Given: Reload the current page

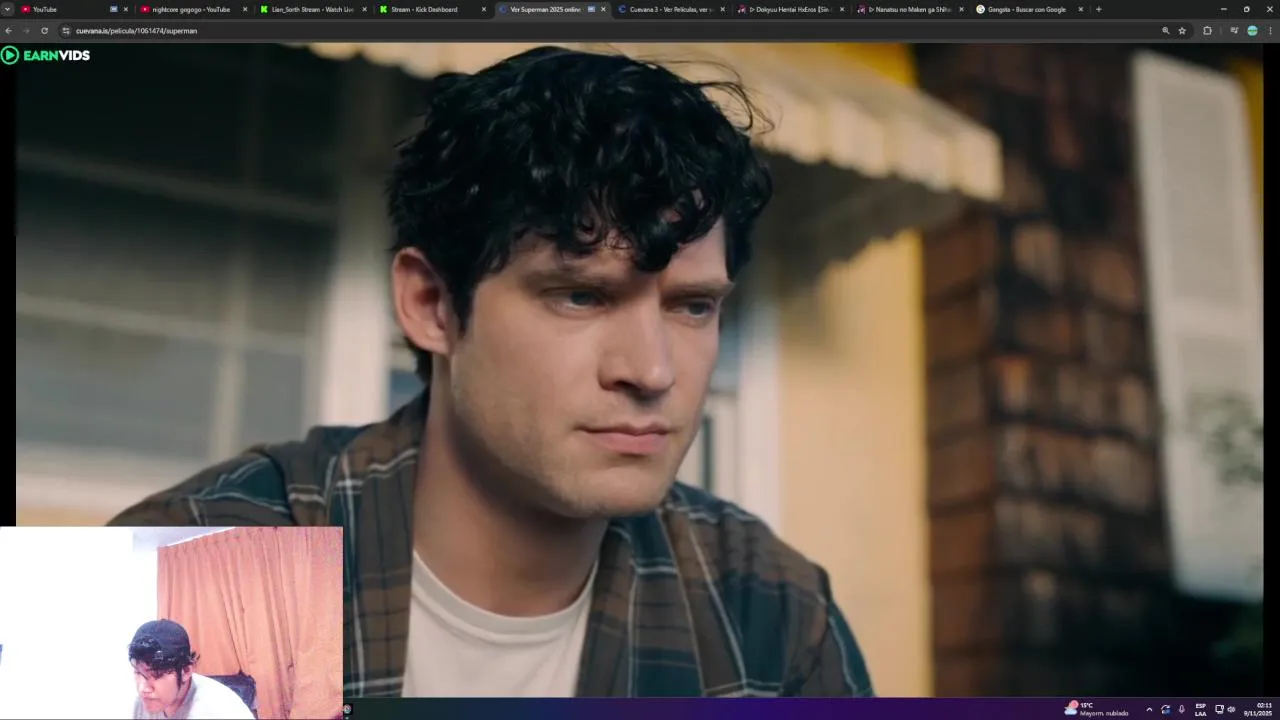Looking at the screenshot, I should [x=44, y=31].
